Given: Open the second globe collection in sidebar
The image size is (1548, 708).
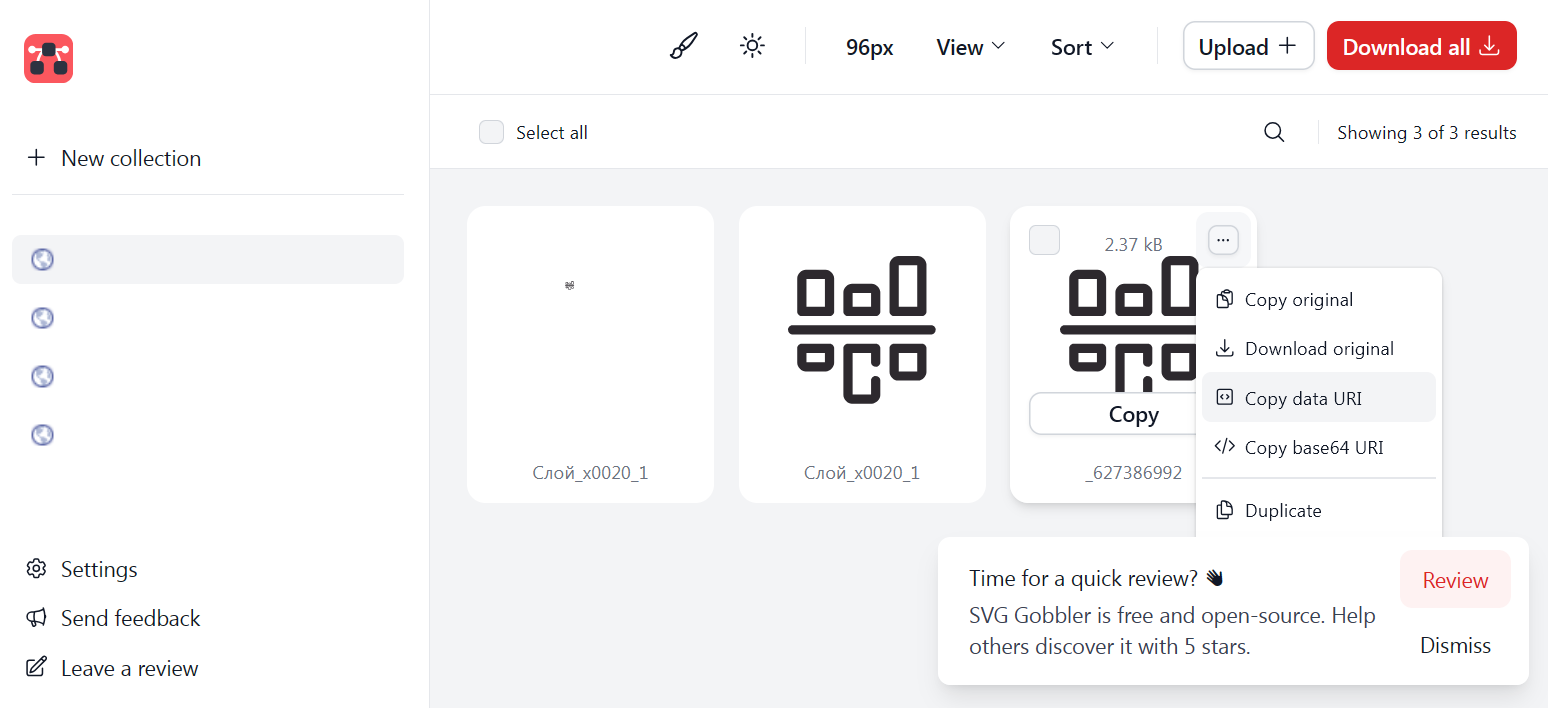Looking at the screenshot, I should [x=43, y=318].
